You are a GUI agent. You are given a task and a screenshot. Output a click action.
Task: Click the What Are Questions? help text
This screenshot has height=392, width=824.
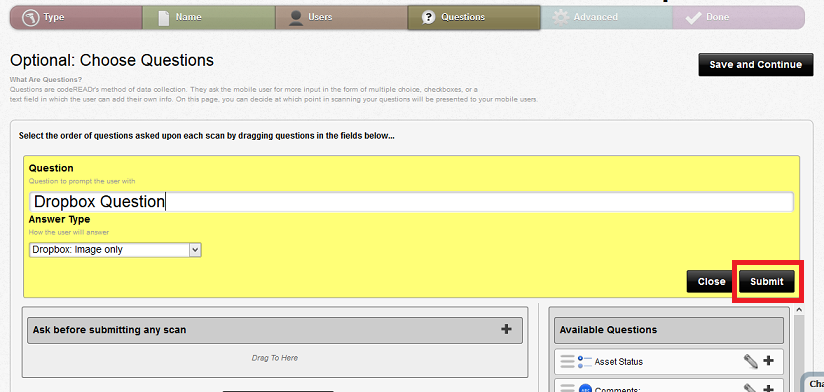[46, 80]
